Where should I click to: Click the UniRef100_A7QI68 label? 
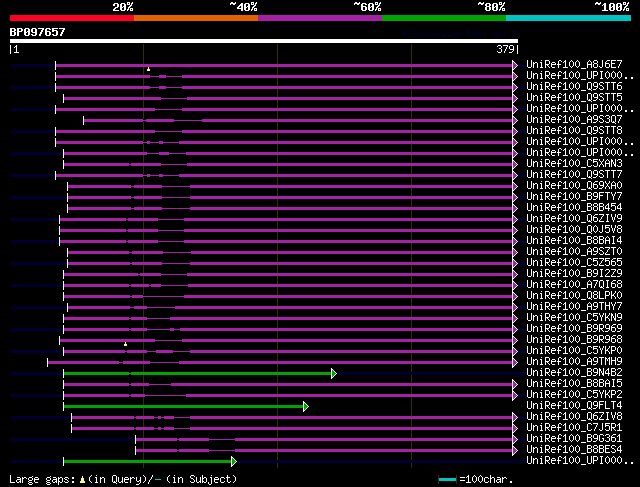[574, 285]
